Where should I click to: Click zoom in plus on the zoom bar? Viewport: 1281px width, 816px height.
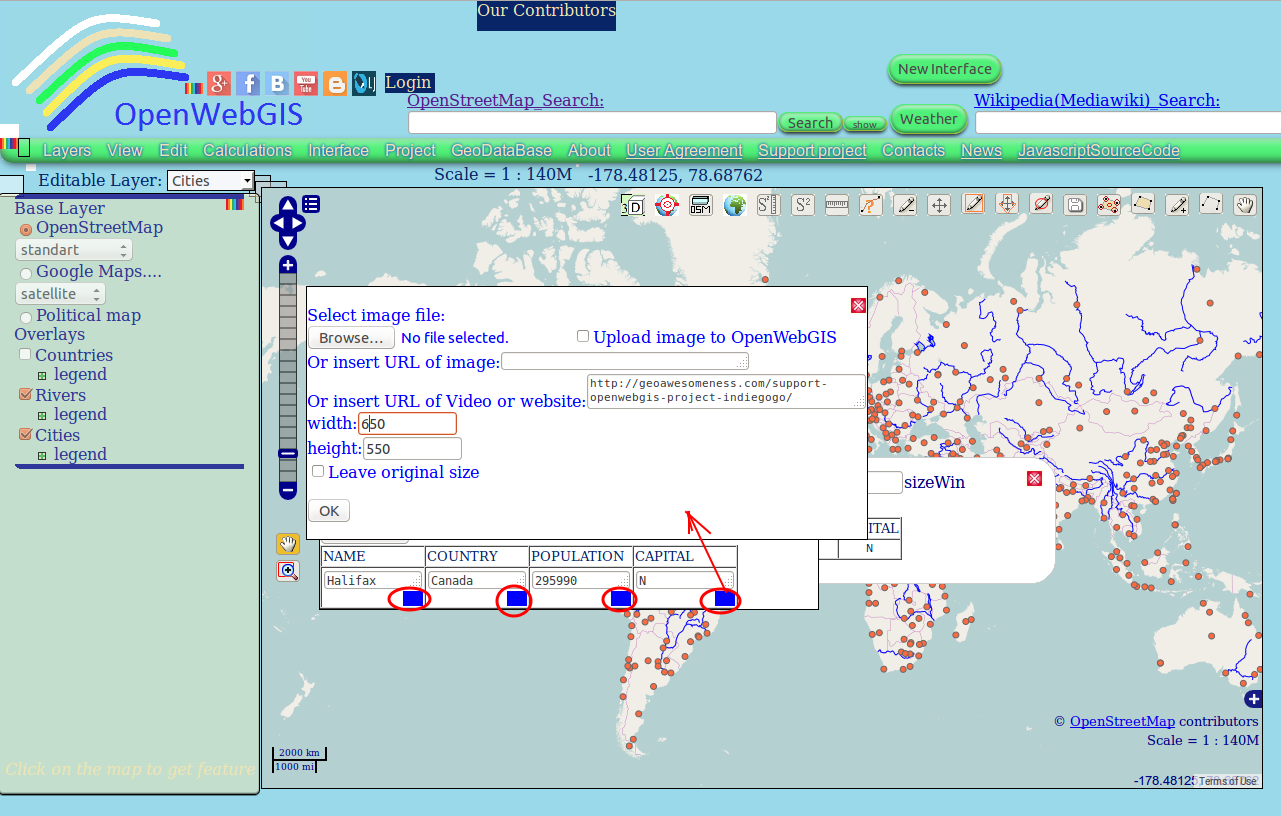288,265
